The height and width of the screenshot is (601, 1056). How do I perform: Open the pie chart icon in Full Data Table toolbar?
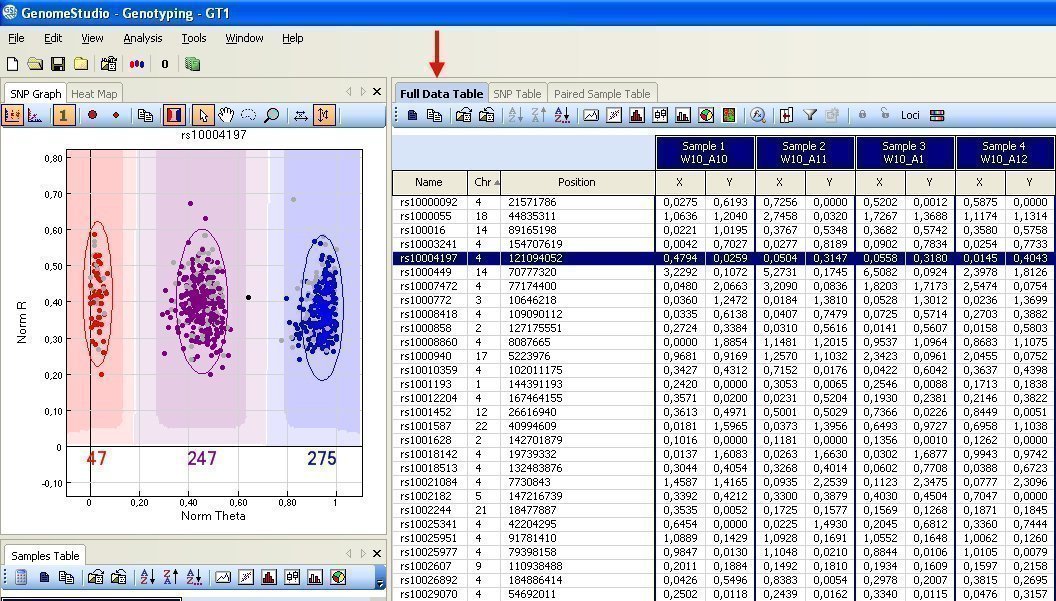pyautogui.click(x=706, y=115)
